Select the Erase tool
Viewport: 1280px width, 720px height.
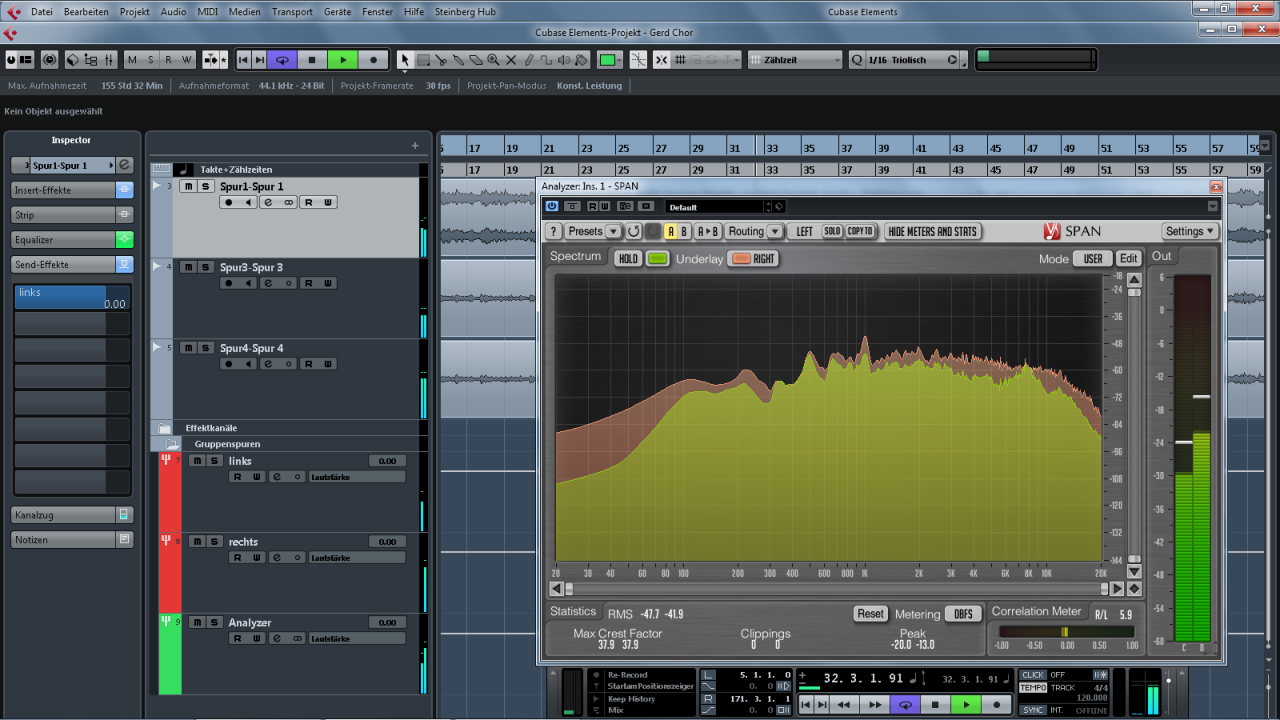476,60
